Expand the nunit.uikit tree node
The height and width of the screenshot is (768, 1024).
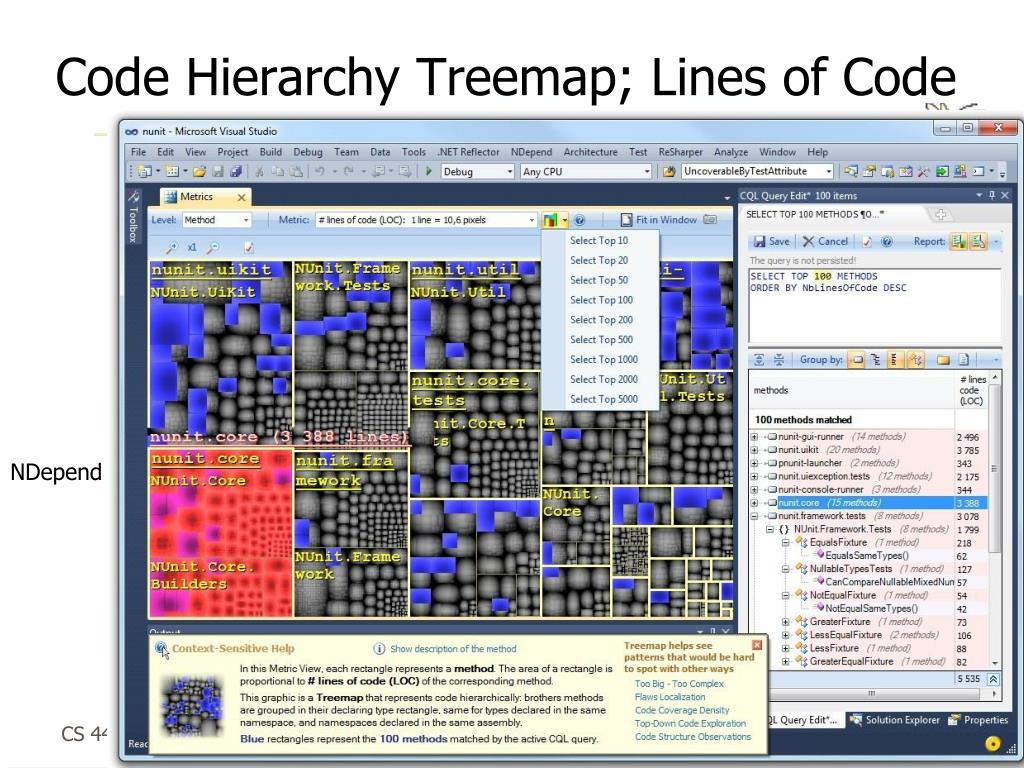coord(754,450)
